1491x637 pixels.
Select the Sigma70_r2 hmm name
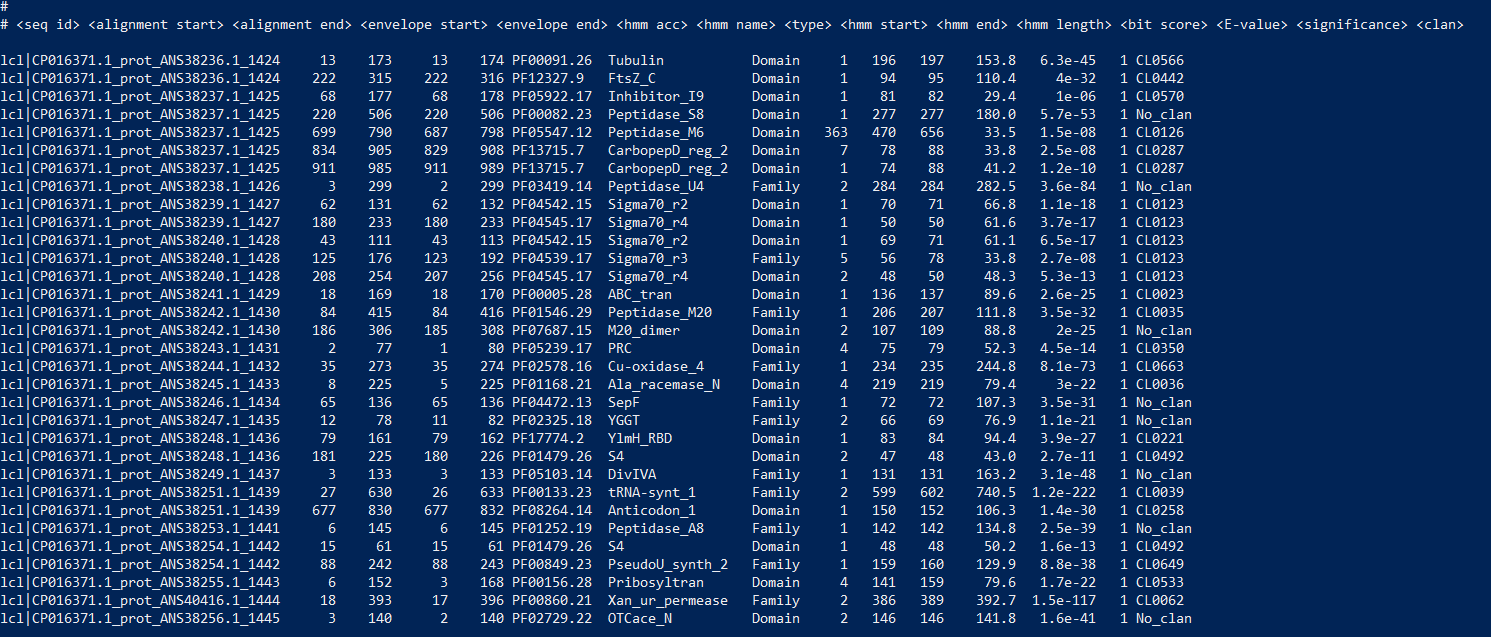(647, 204)
